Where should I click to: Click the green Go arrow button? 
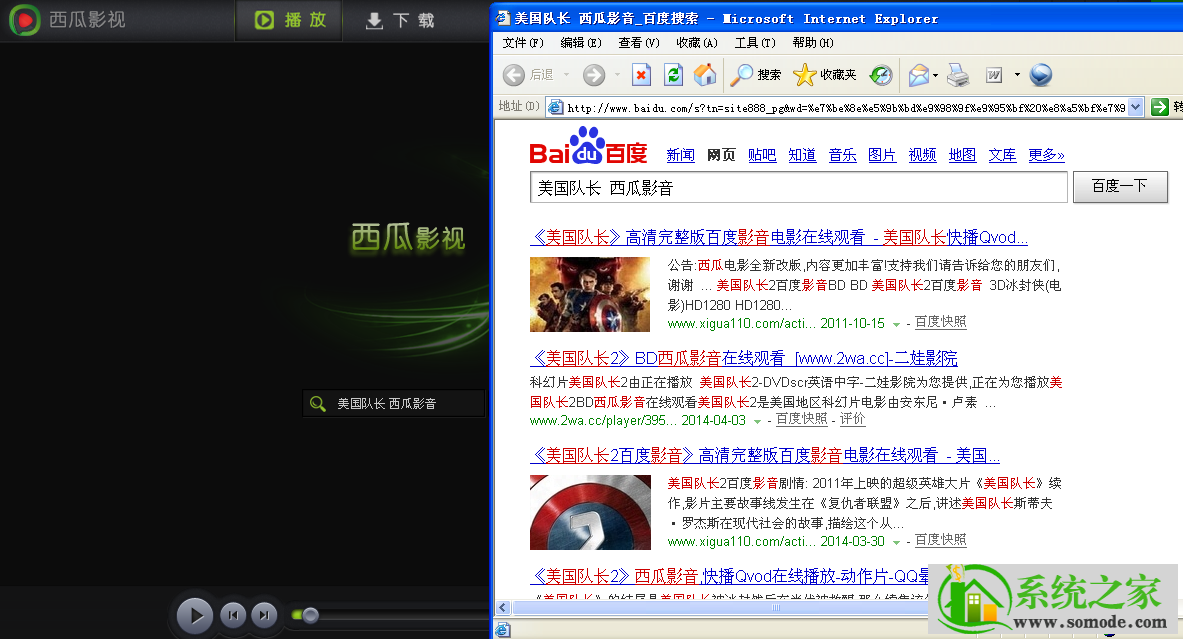1160,108
